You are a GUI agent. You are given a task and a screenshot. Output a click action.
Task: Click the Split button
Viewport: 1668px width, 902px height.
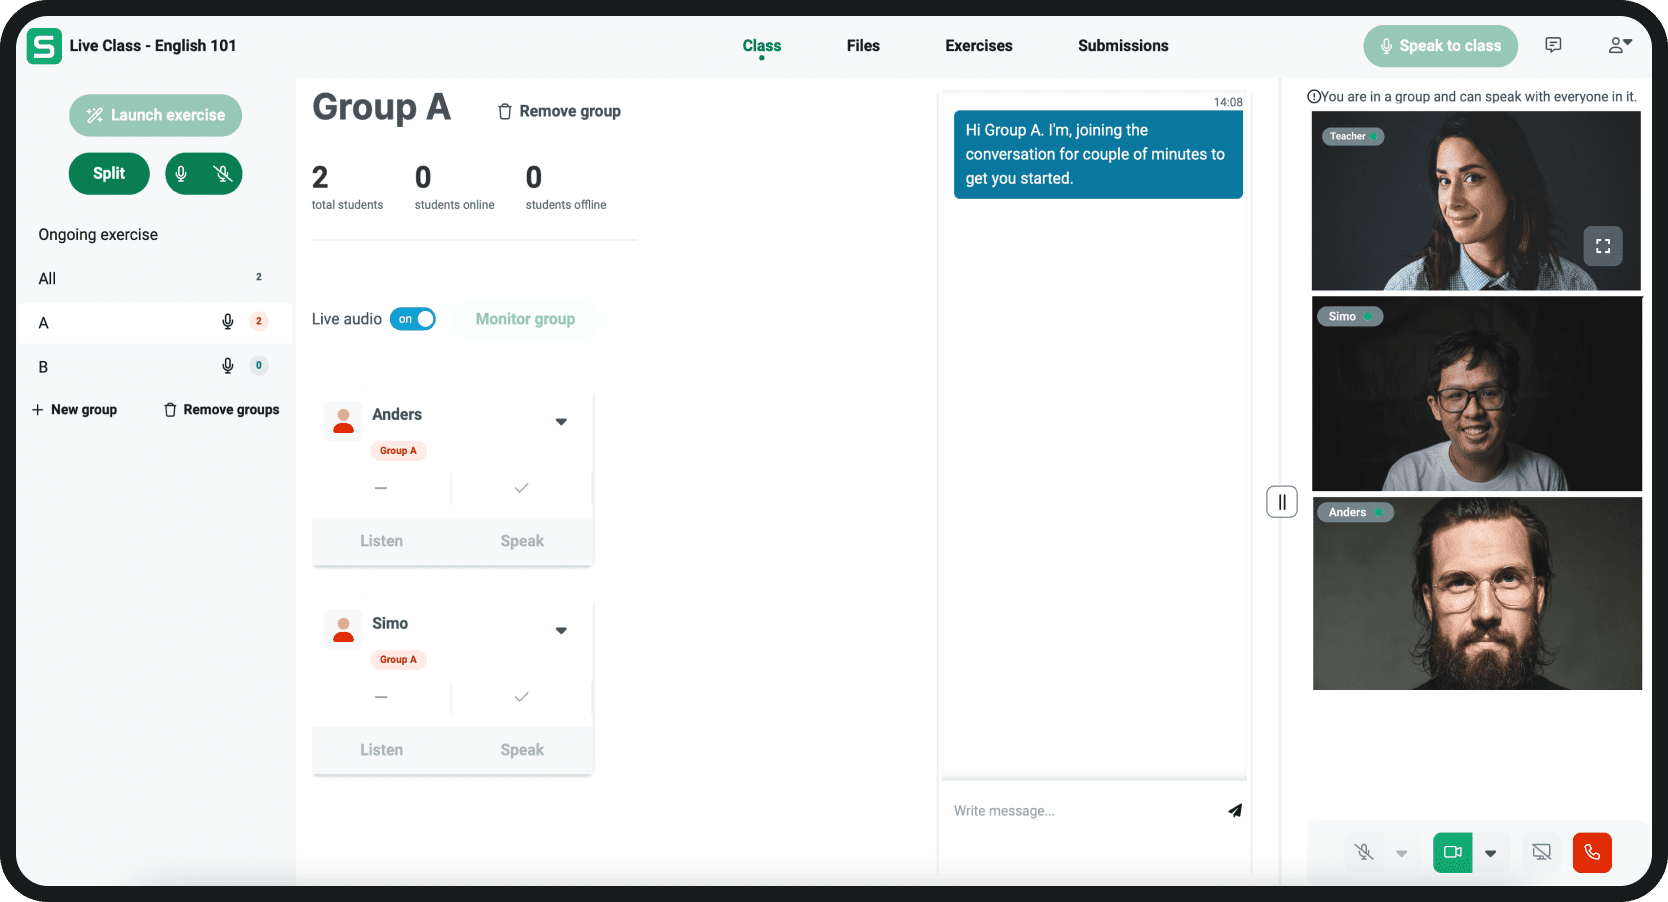click(x=109, y=174)
